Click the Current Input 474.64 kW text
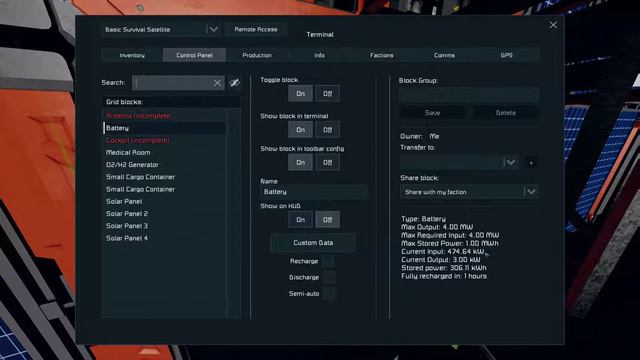 point(442,252)
